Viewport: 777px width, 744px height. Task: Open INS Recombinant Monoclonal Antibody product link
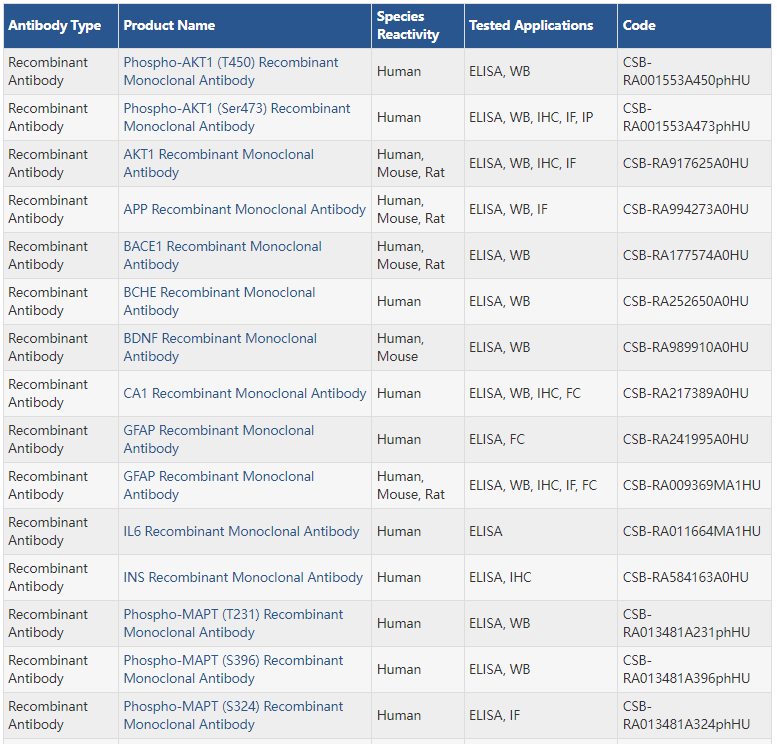(x=243, y=578)
